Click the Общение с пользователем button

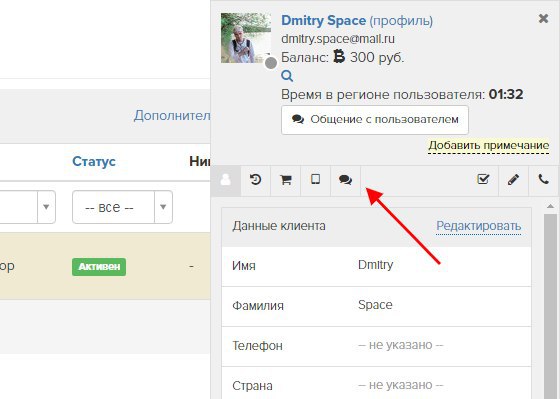coord(375,120)
